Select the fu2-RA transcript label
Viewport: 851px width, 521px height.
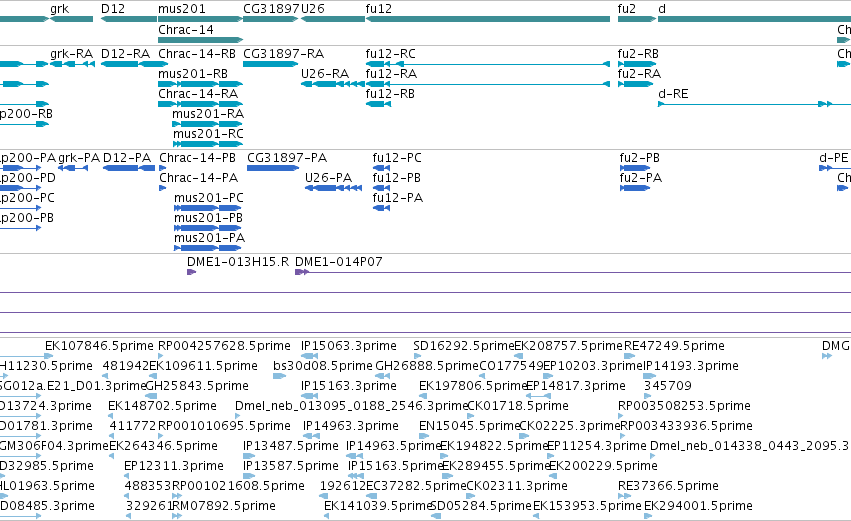tap(639, 74)
